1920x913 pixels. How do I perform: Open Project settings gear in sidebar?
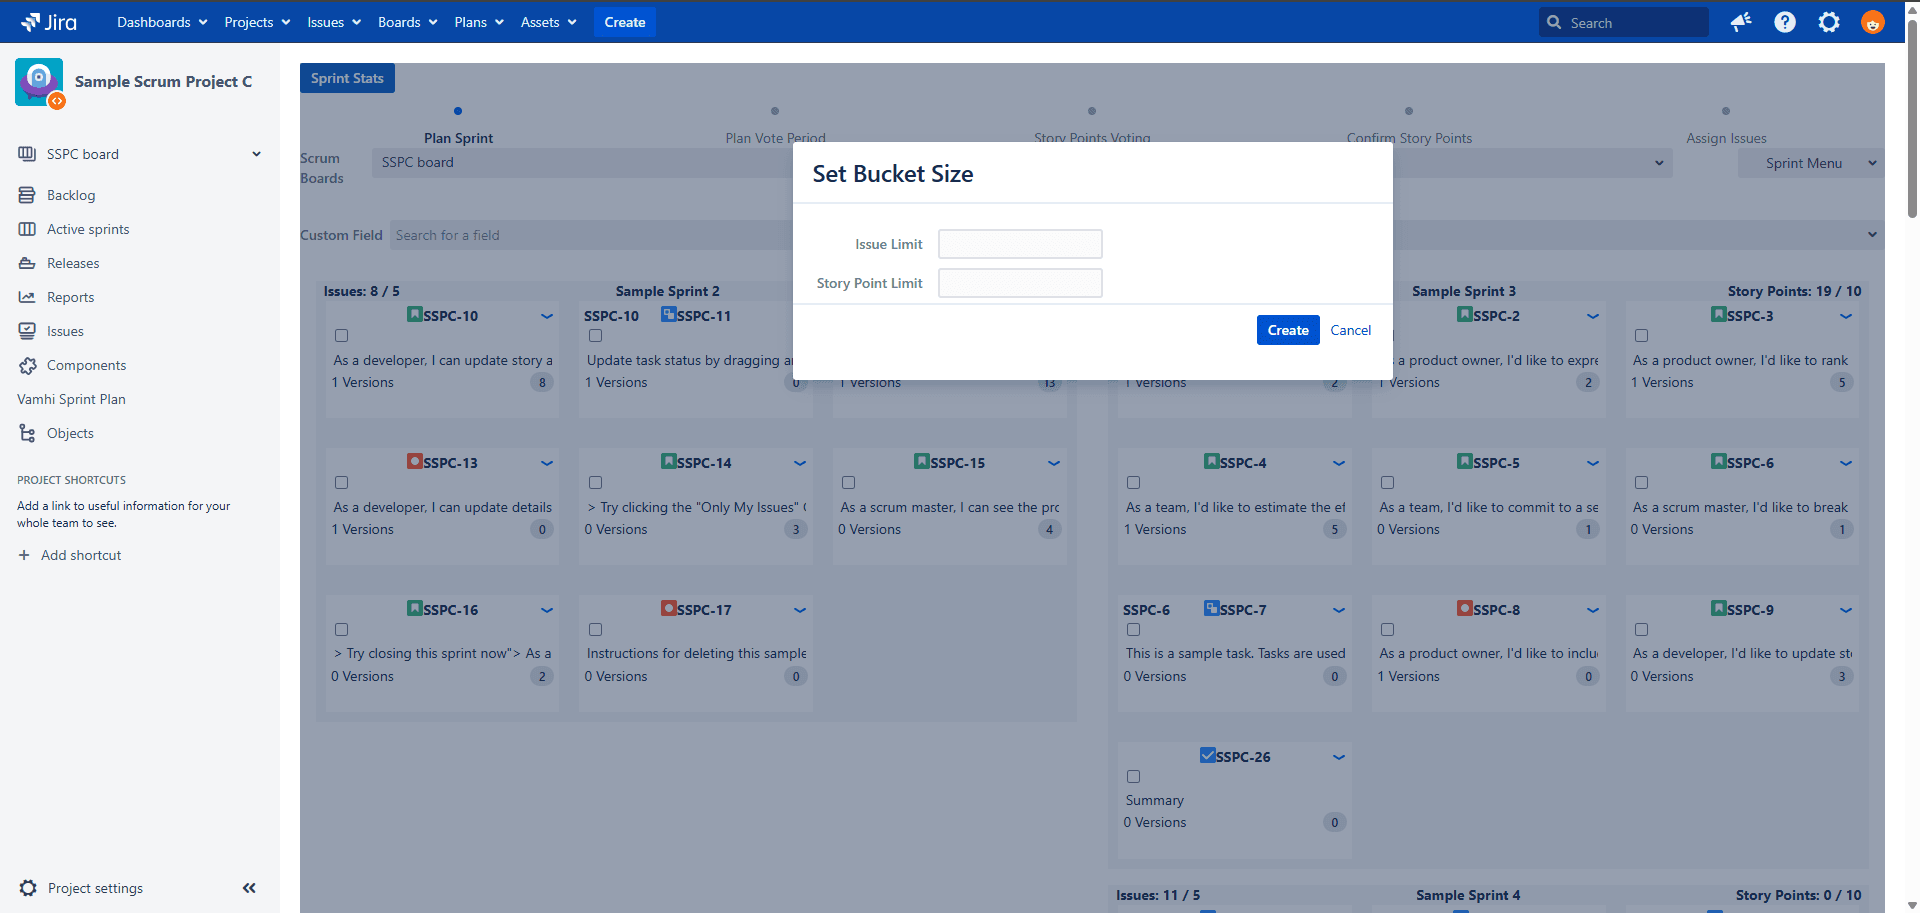coord(28,888)
